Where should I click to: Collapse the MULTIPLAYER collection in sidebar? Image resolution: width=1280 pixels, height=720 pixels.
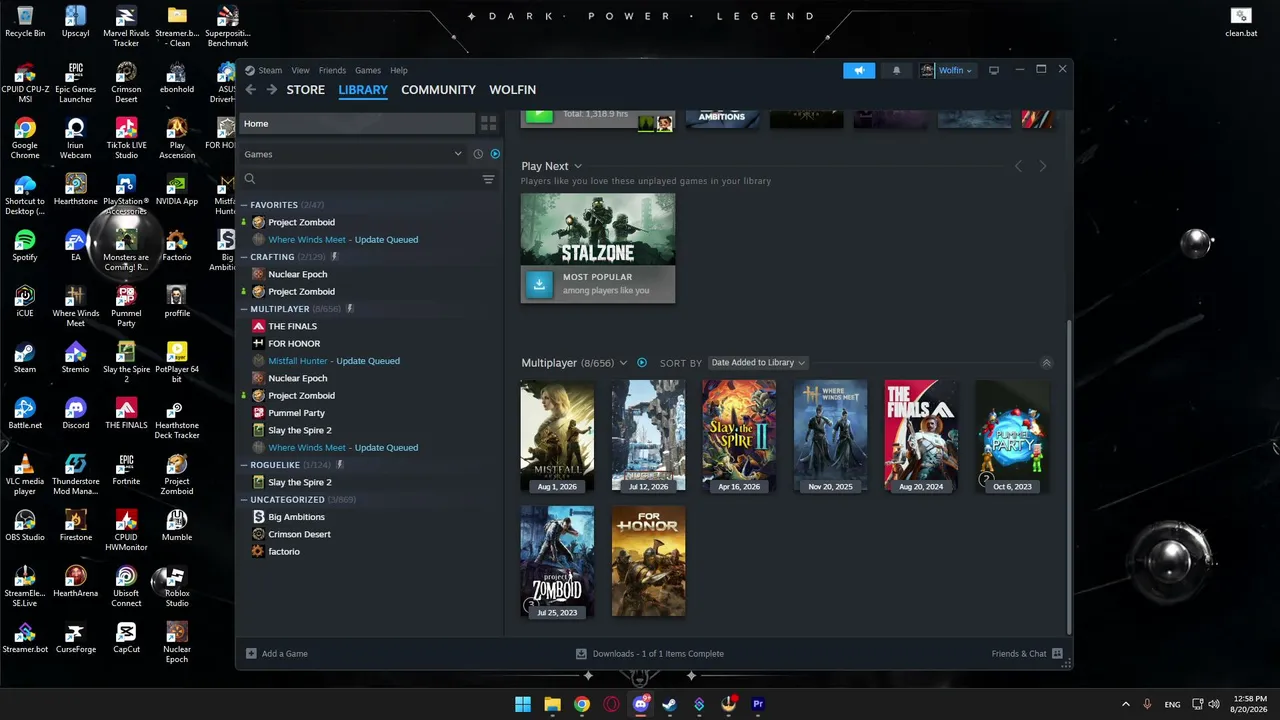244,309
